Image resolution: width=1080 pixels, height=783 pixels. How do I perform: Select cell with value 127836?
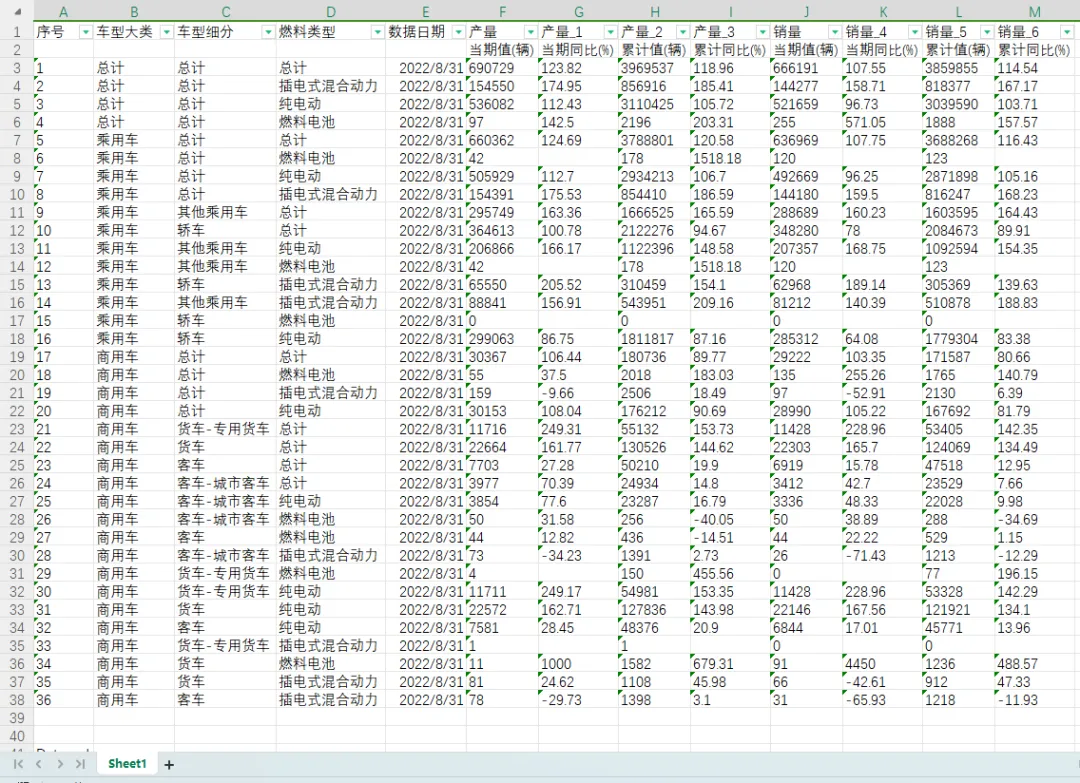654,609
